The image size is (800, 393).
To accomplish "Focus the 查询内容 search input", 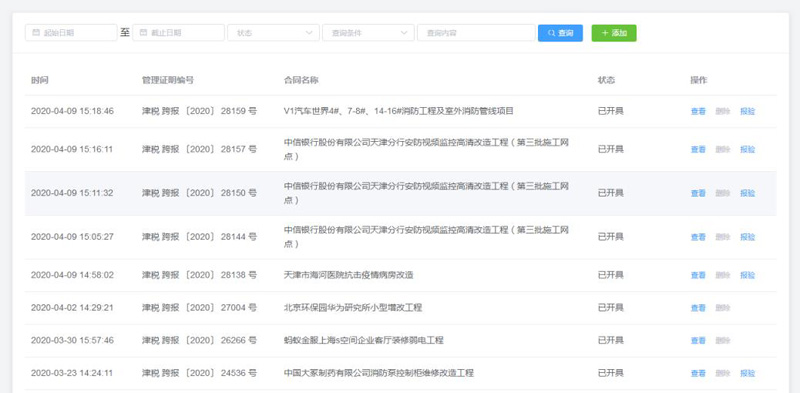I will (x=476, y=33).
